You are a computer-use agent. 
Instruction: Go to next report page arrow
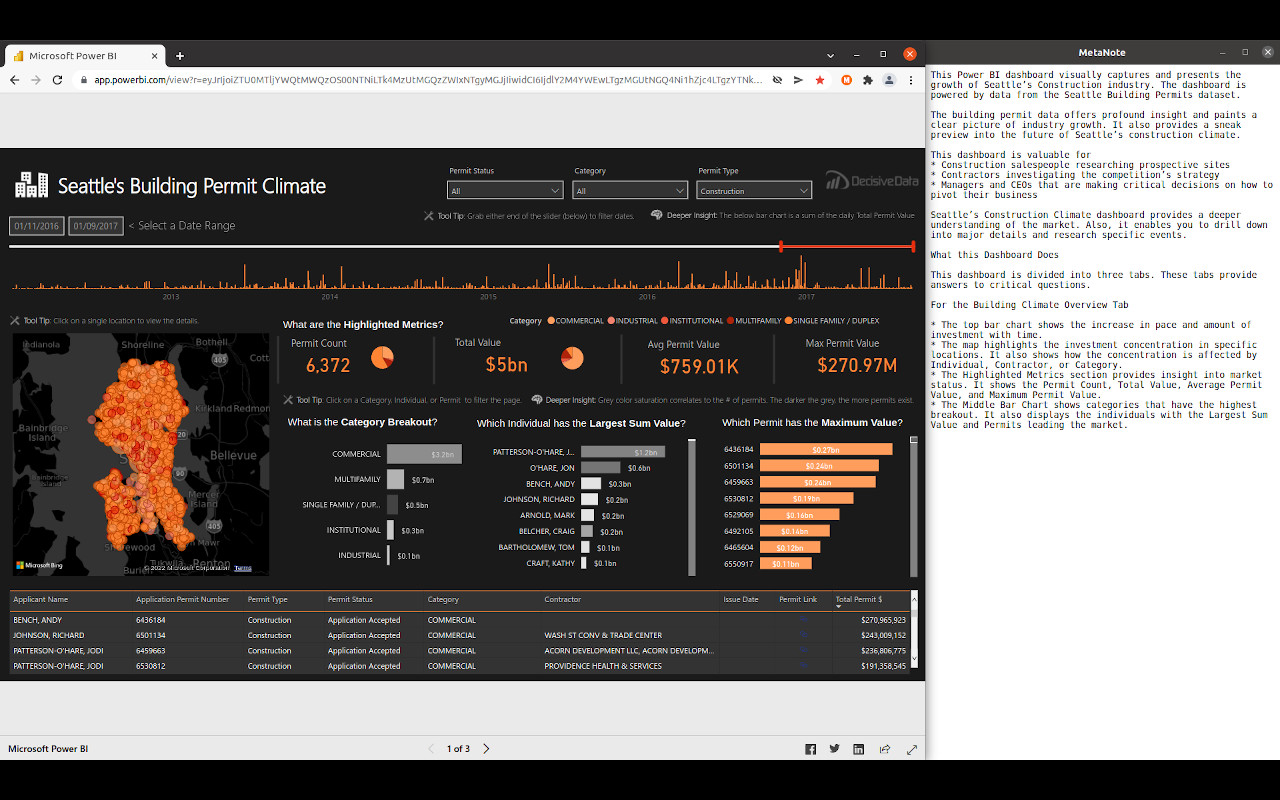pyautogui.click(x=486, y=749)
